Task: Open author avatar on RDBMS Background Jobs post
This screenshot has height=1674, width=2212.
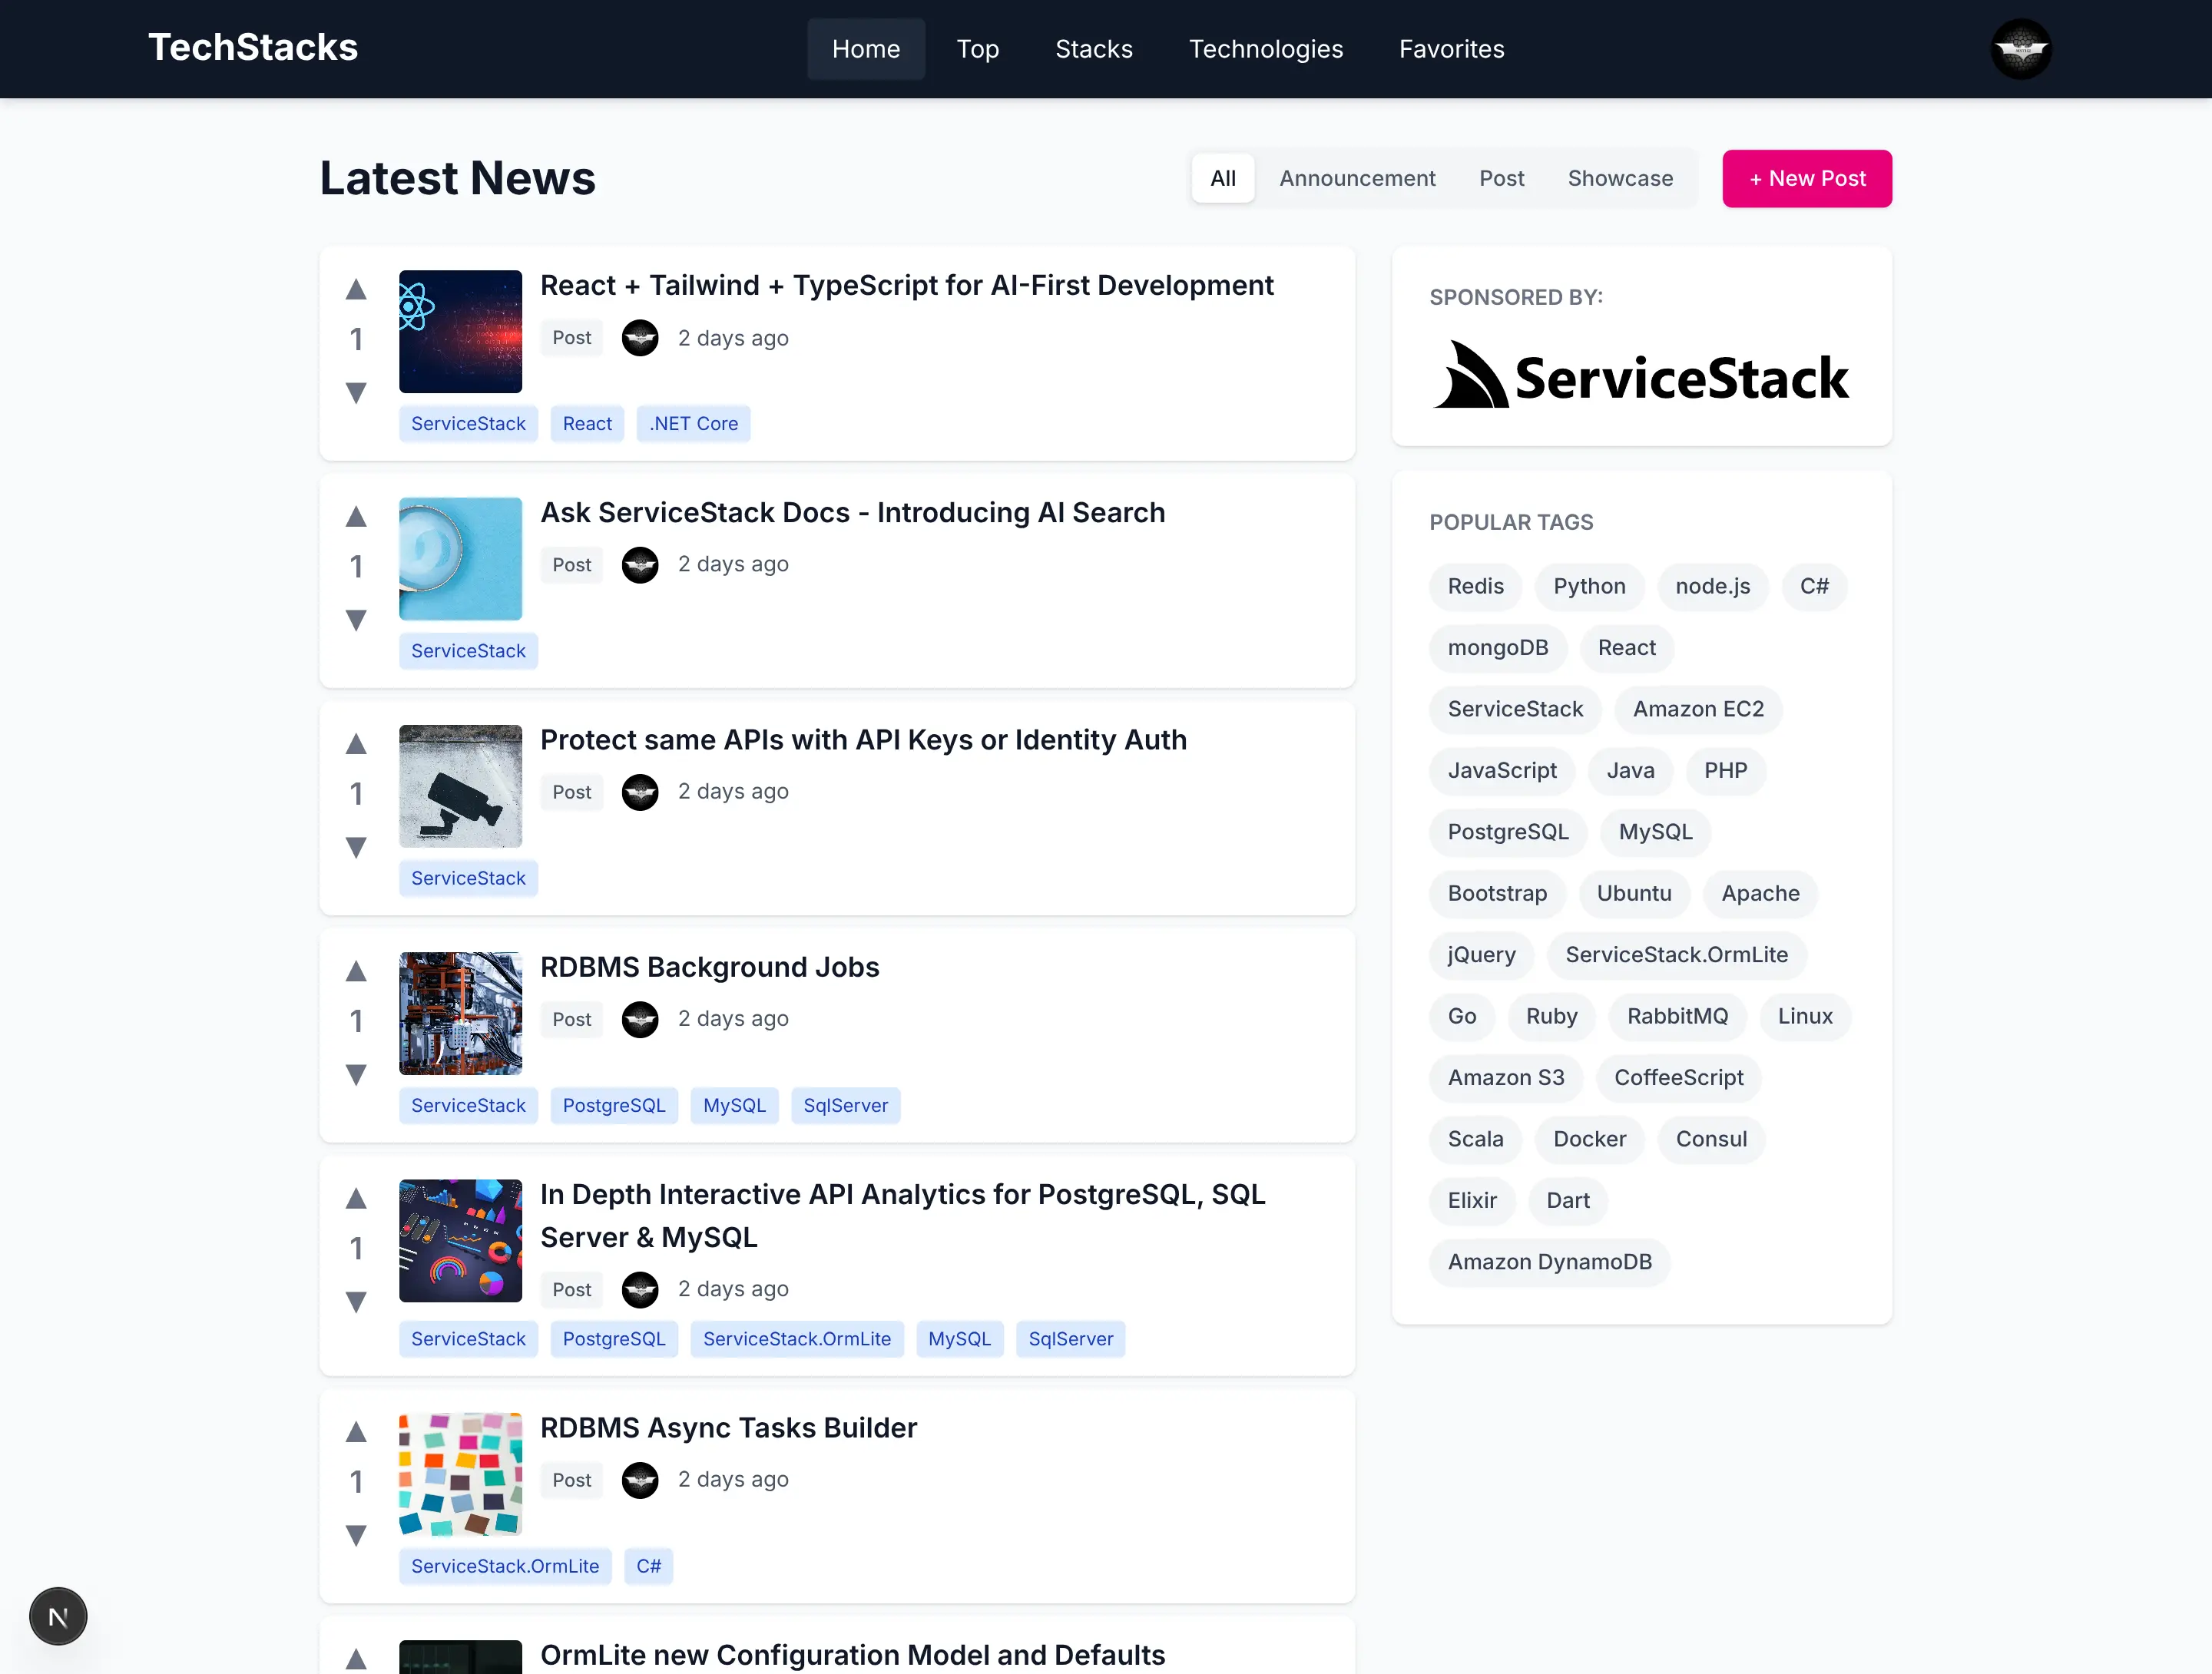Action: pos(640,1019)
